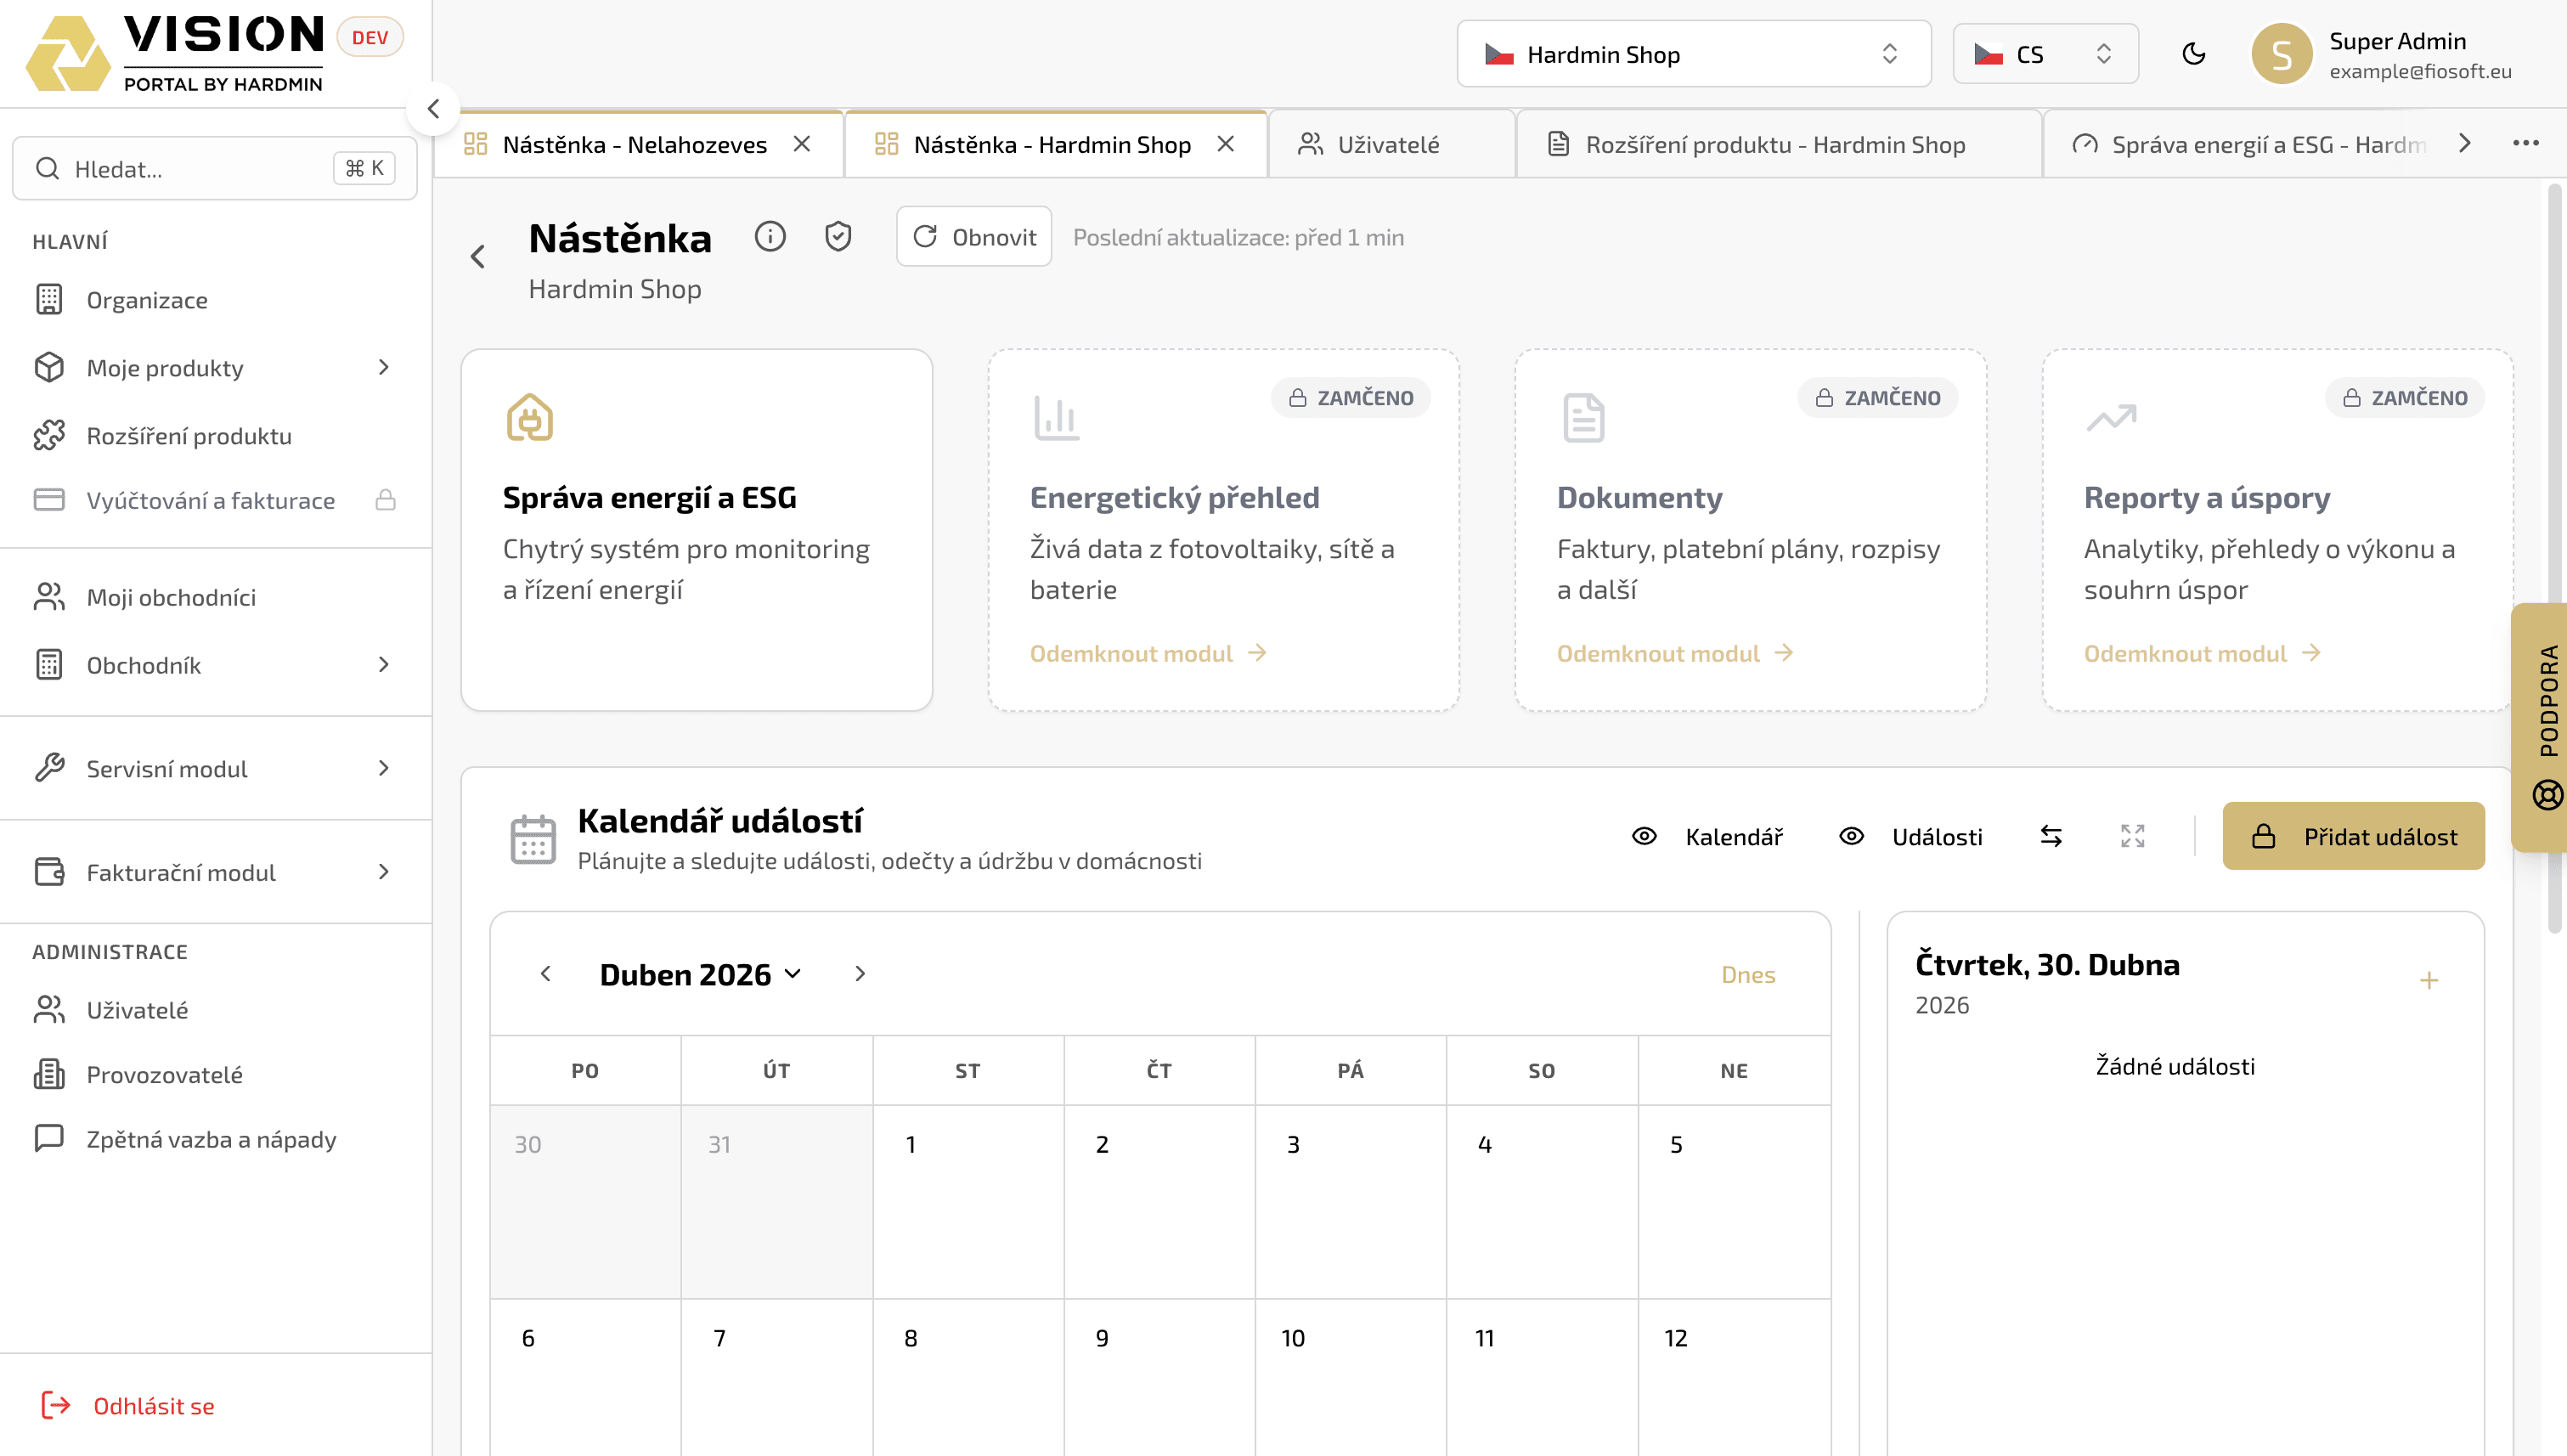Screen dimensions: 2567x1456
Task: Click the VISION portal logo
Action: [176, 54]
